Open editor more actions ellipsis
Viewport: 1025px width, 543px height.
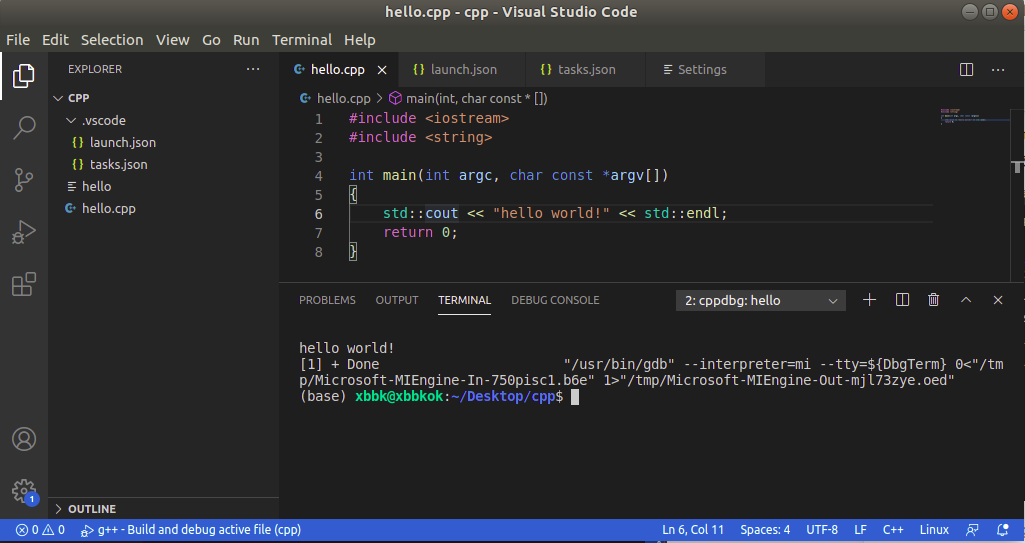tap(998, 69)
